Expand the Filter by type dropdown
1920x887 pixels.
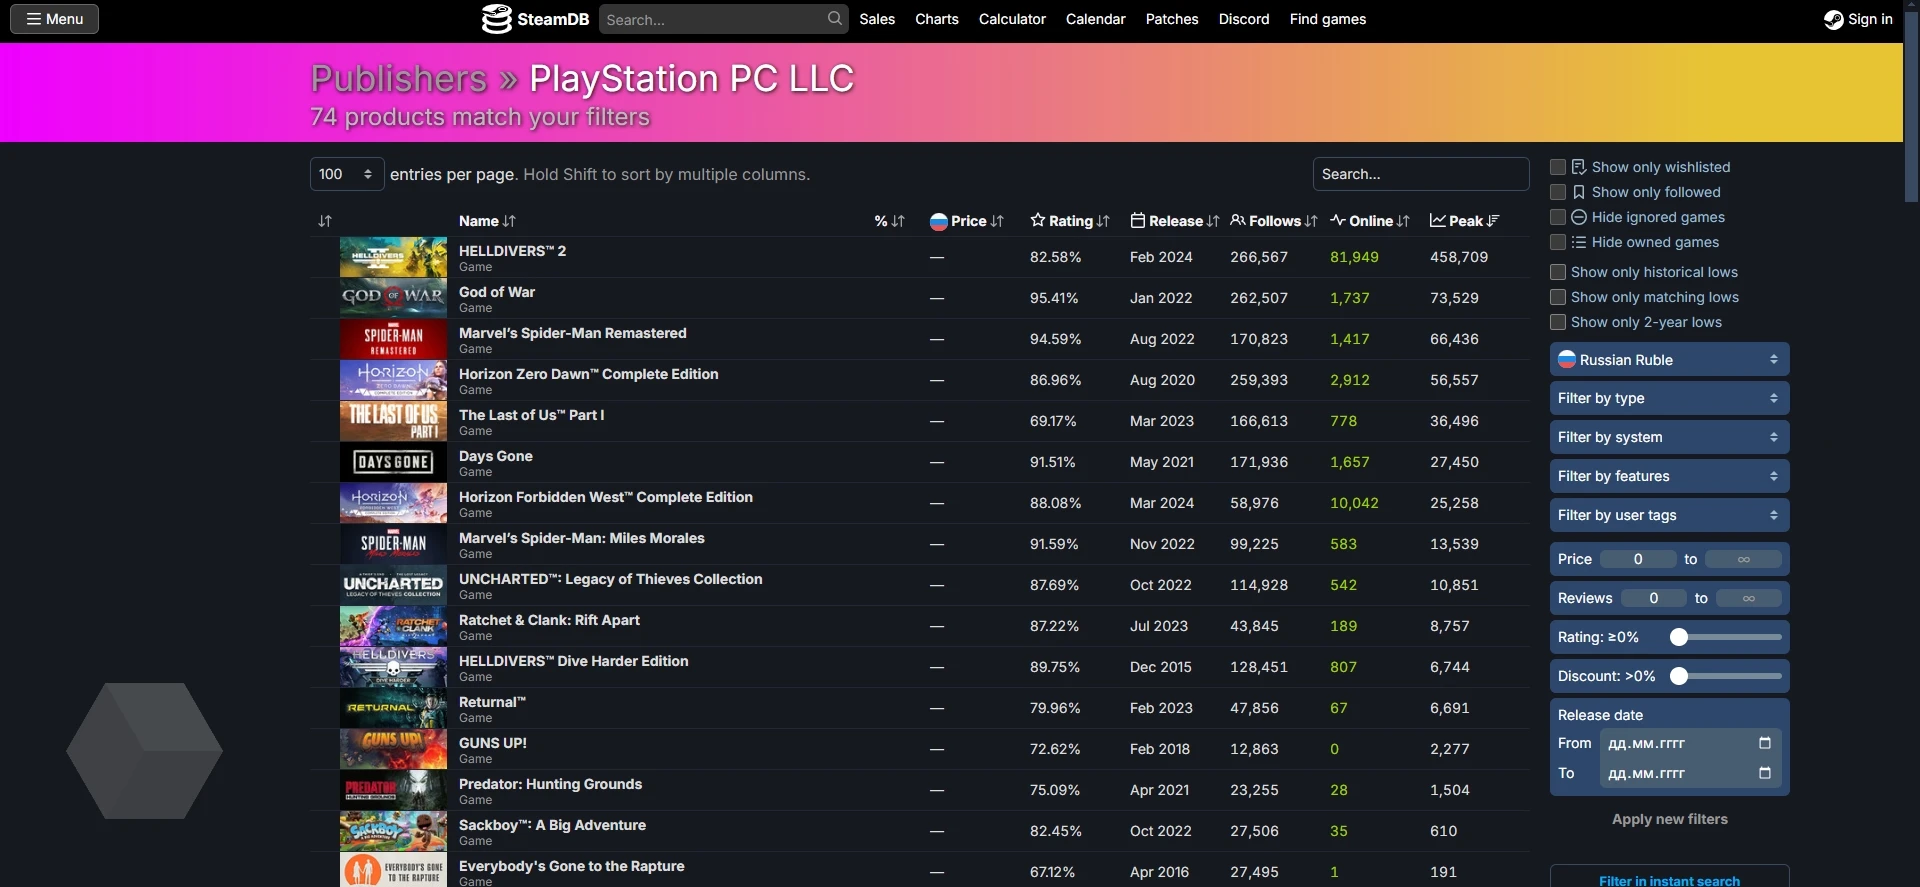click(1669, 398)
